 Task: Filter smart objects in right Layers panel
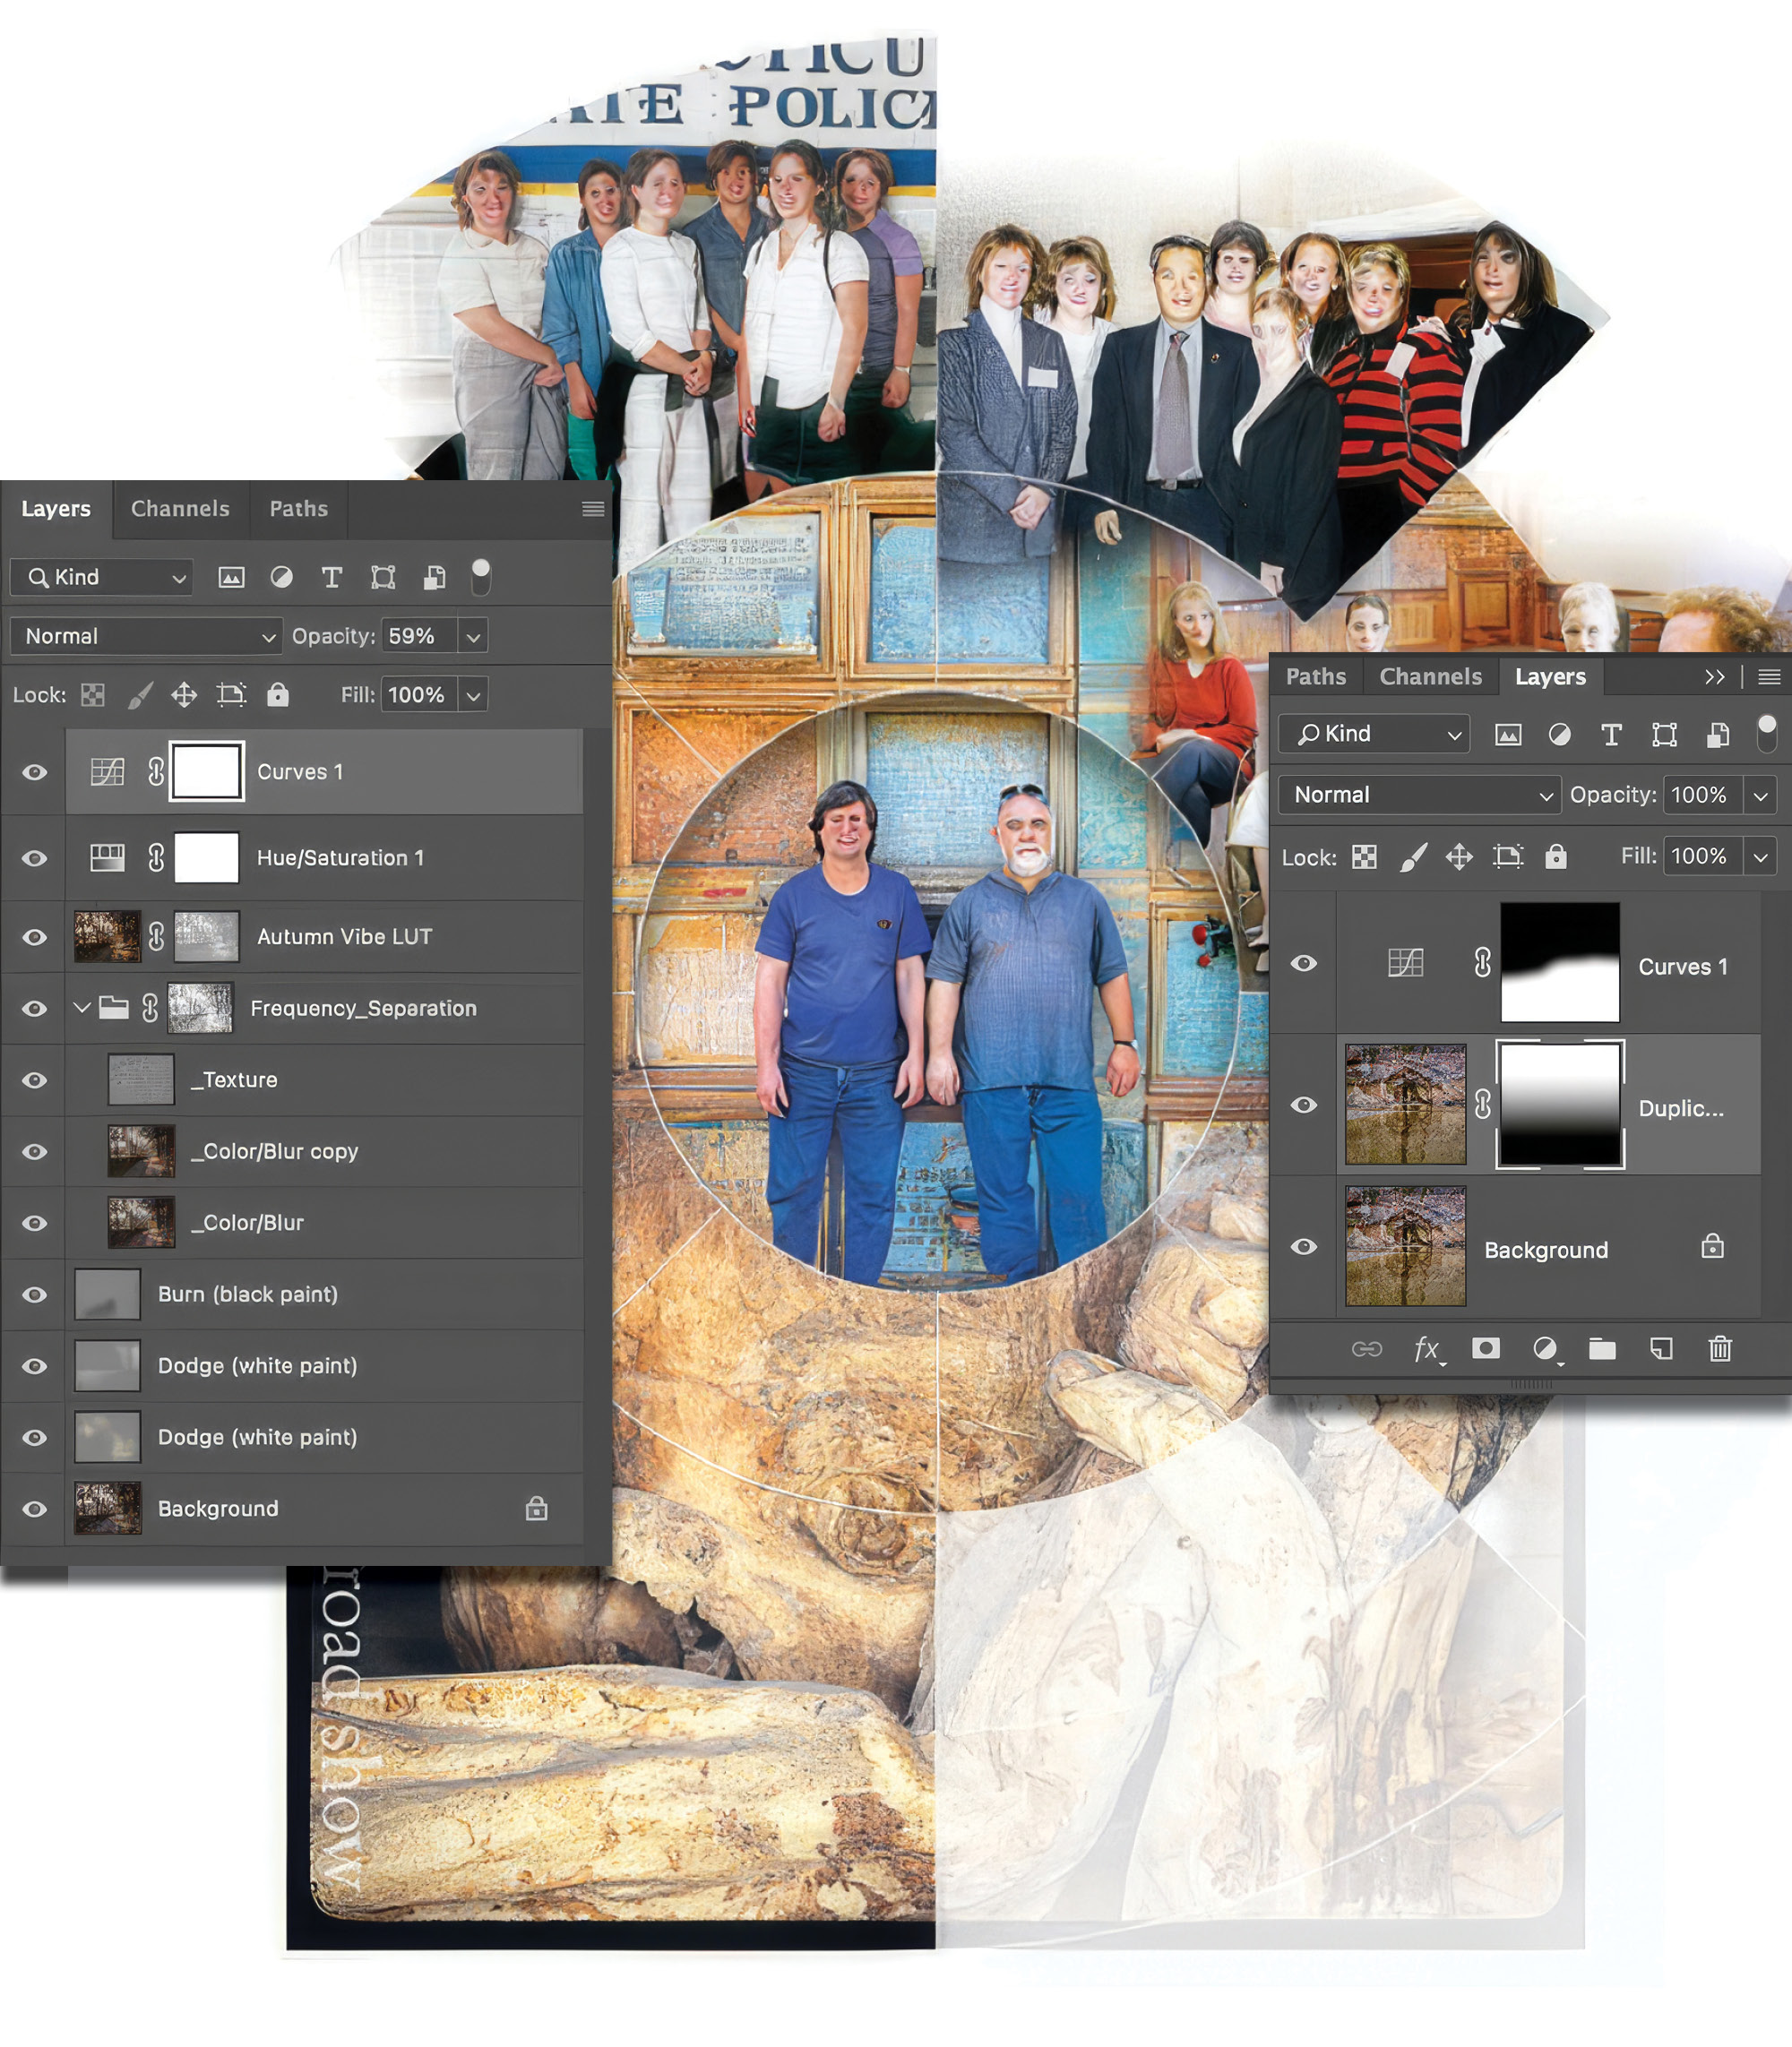tap(1718, 735)
